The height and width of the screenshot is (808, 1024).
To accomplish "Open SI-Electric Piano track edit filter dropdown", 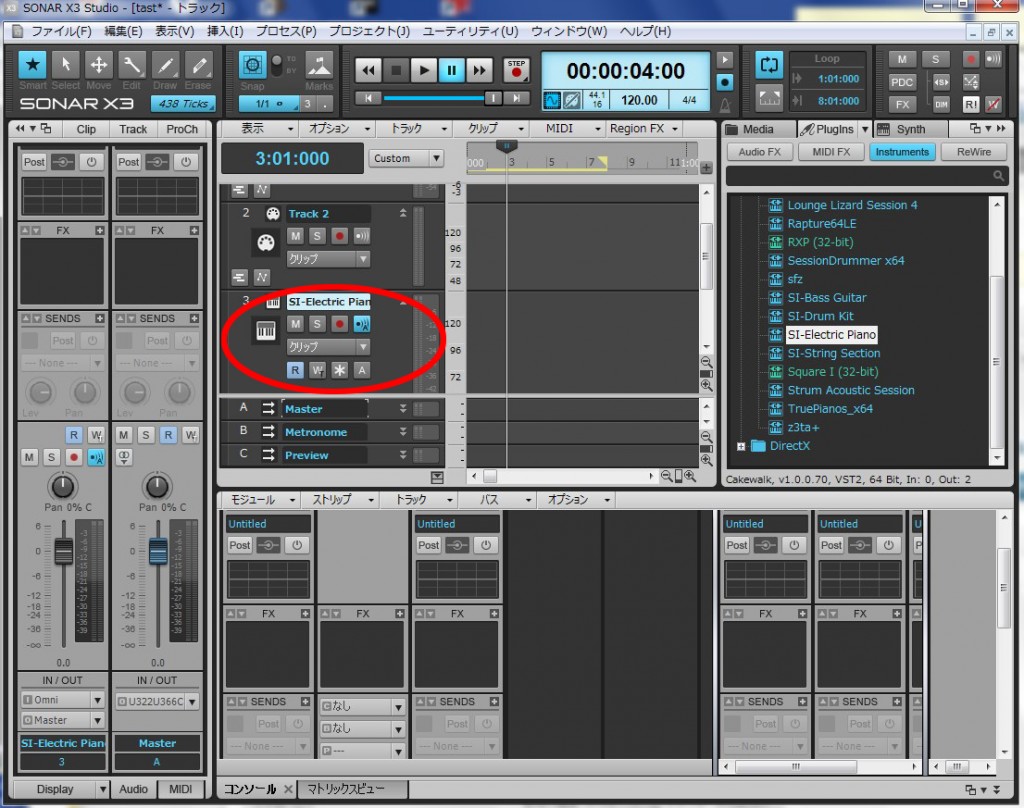I will (328, 347).
